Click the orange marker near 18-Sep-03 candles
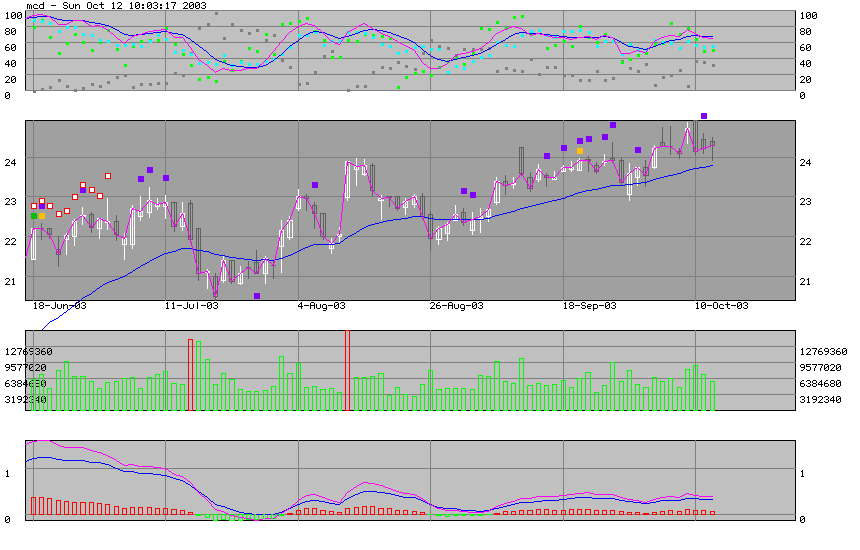The image size is (860, 550). [580, 151]
